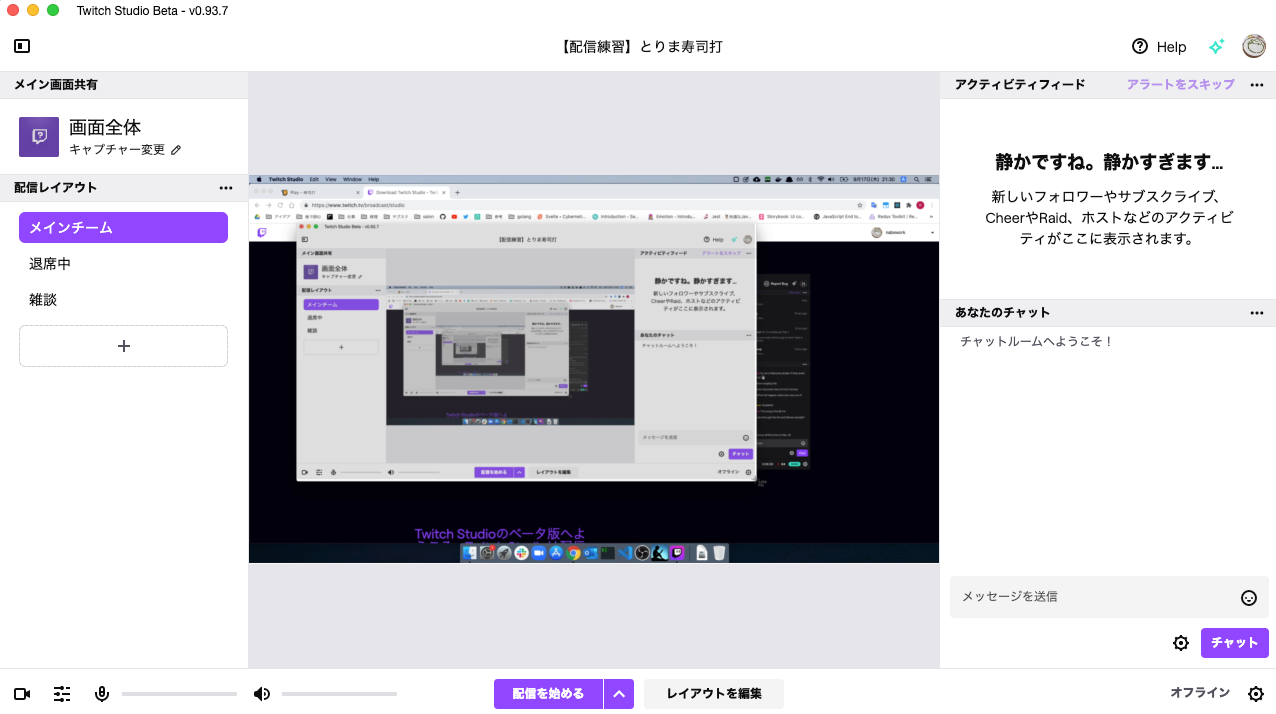The width and height of the screenshot is (1276, 714).
Task: Expand the chevron next to 配信を始める
Action: (x=619, y=694)
